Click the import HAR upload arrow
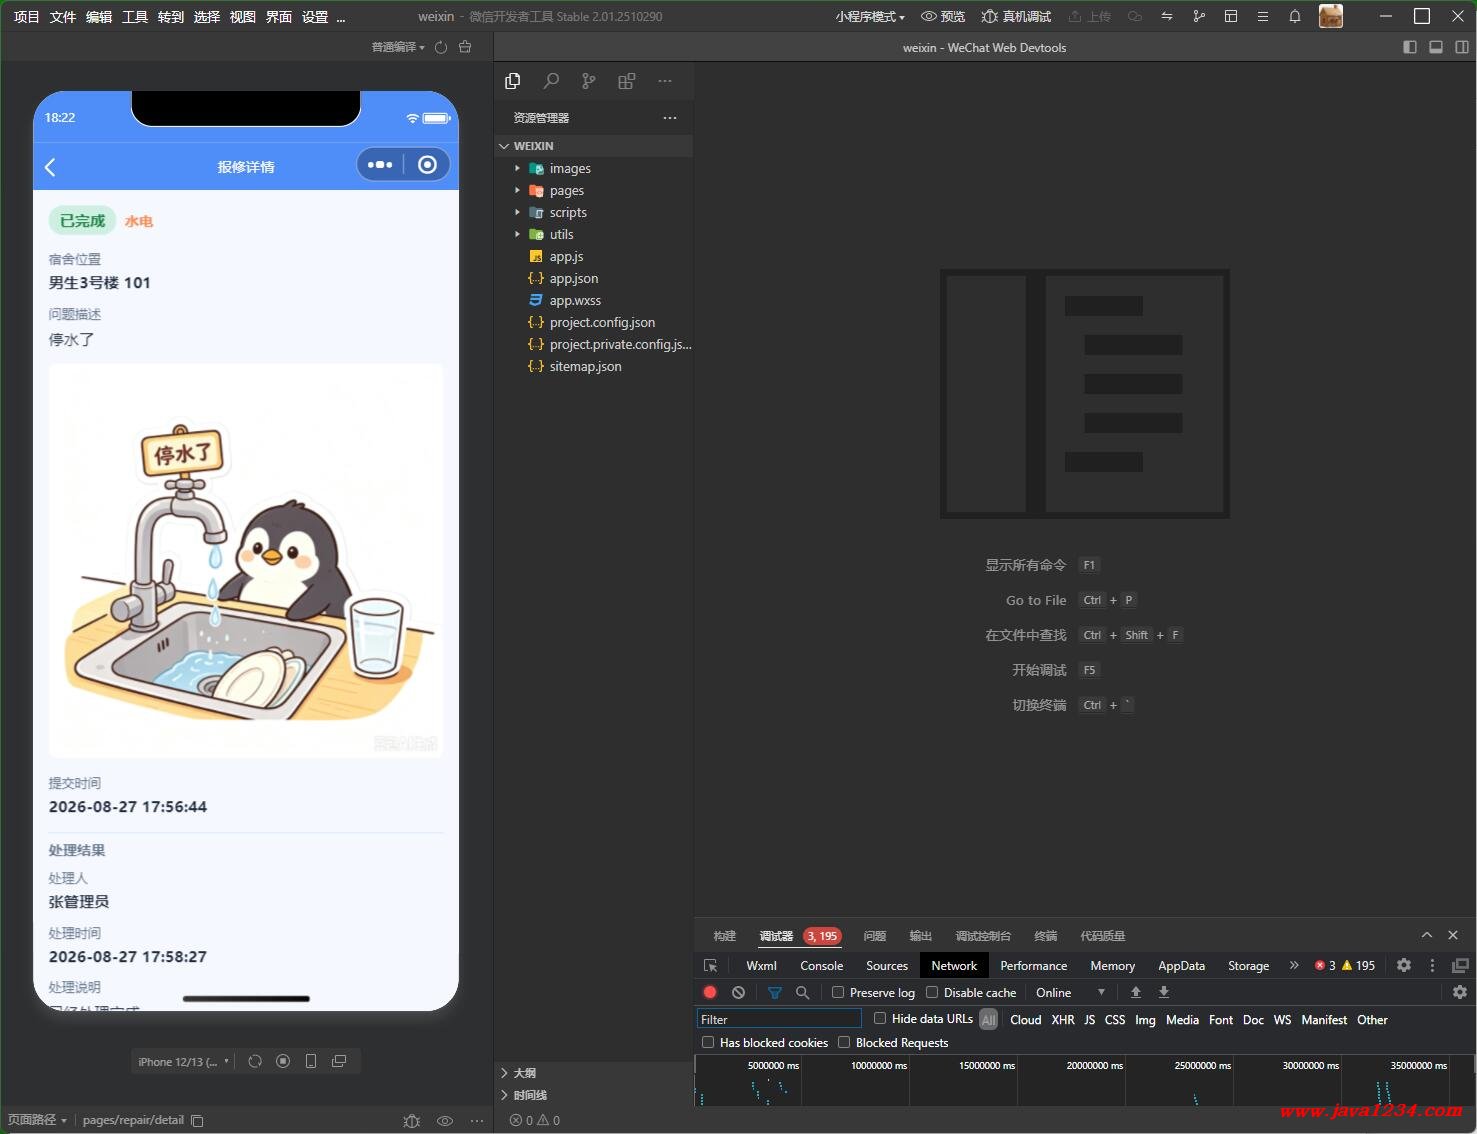Viewport: 1477px width, 1134px height. pyautogui.click(x=1136, y=992)
